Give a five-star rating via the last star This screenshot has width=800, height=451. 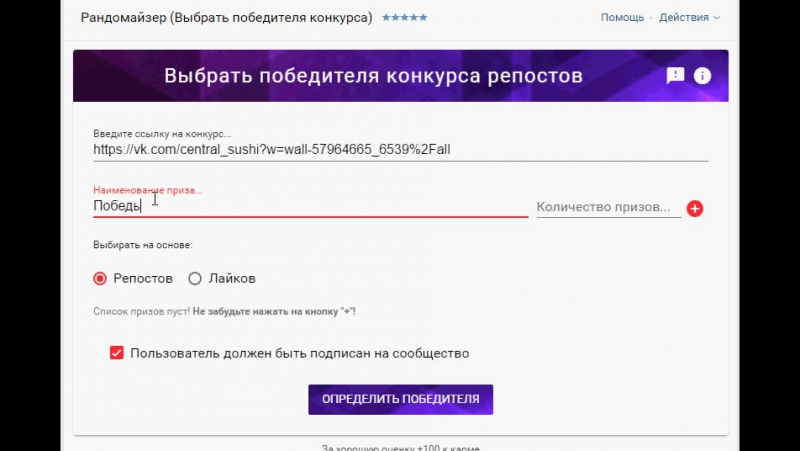click(423, 18)
